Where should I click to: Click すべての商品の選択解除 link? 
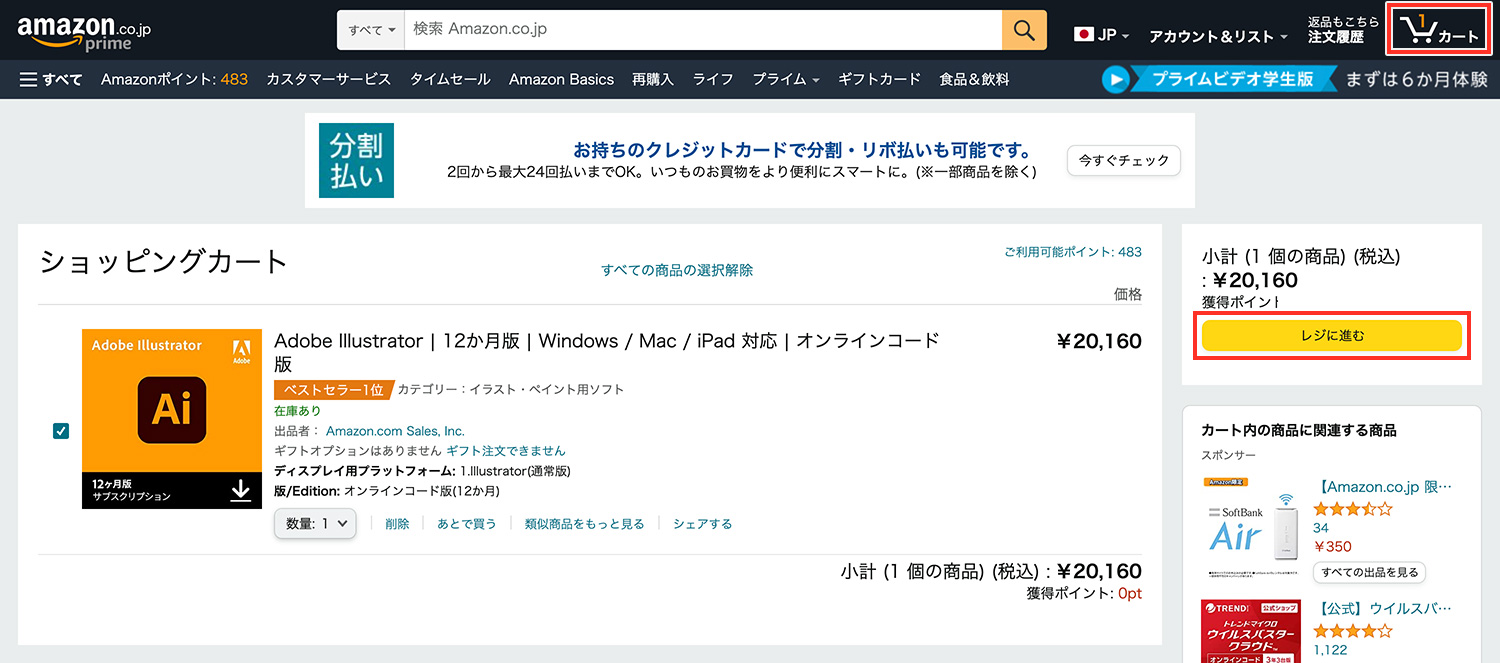point(677,270)
